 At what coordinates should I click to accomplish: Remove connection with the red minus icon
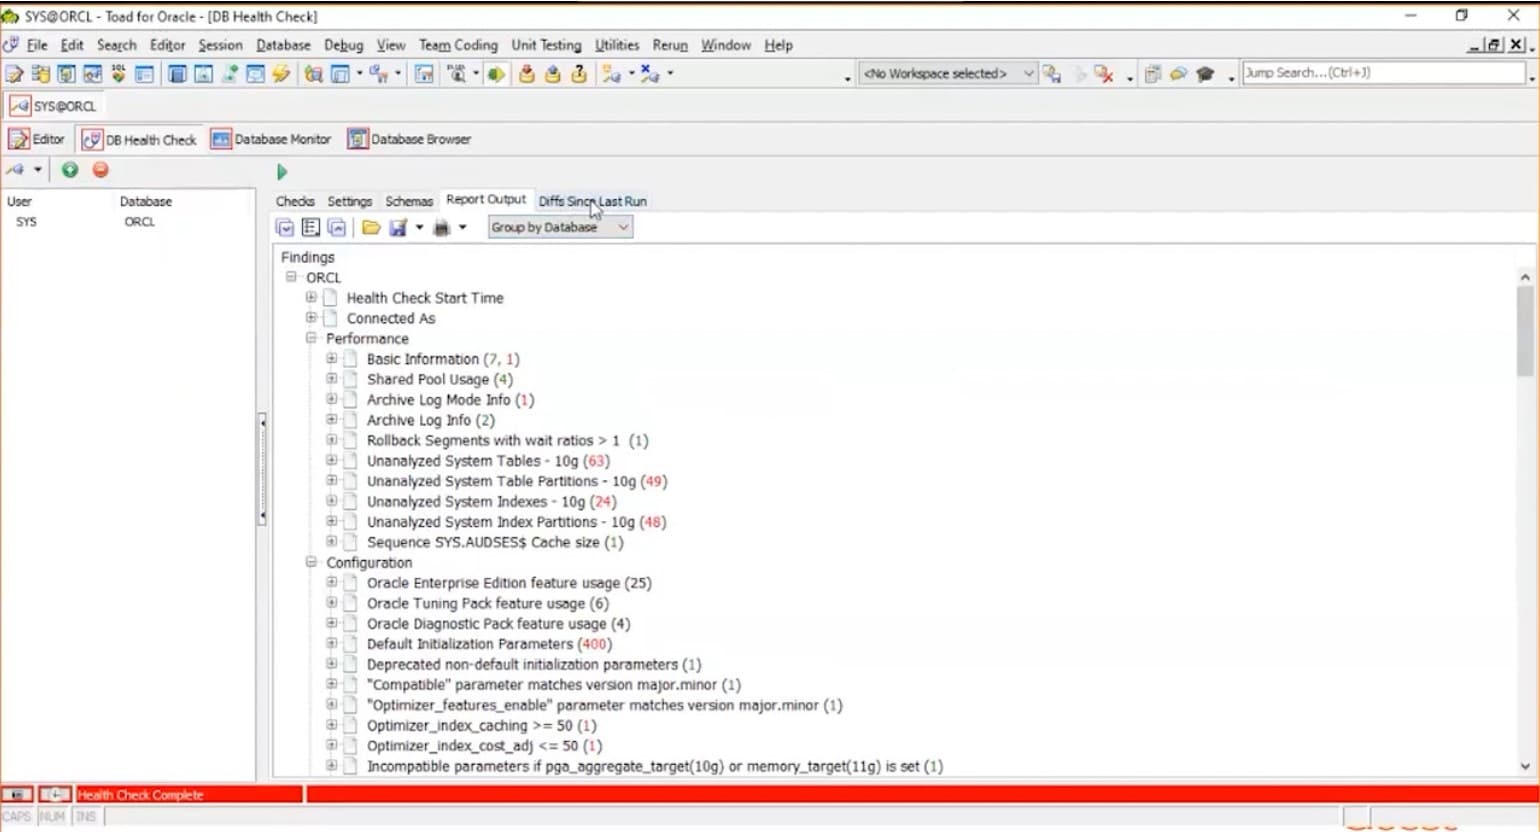pyautogui.click(x=101, y=170)
